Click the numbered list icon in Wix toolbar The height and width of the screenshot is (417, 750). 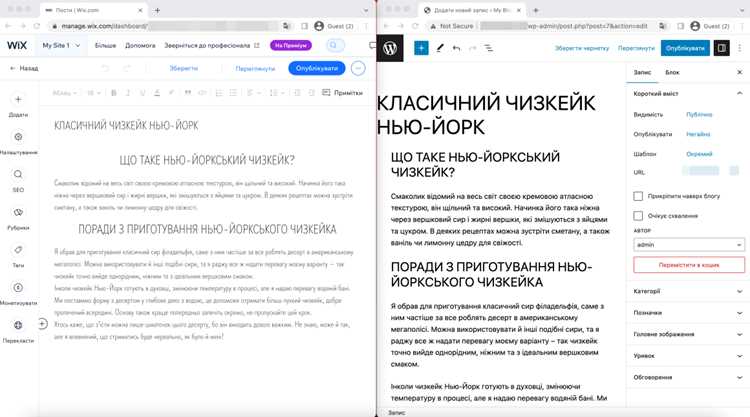click(219, 93)
